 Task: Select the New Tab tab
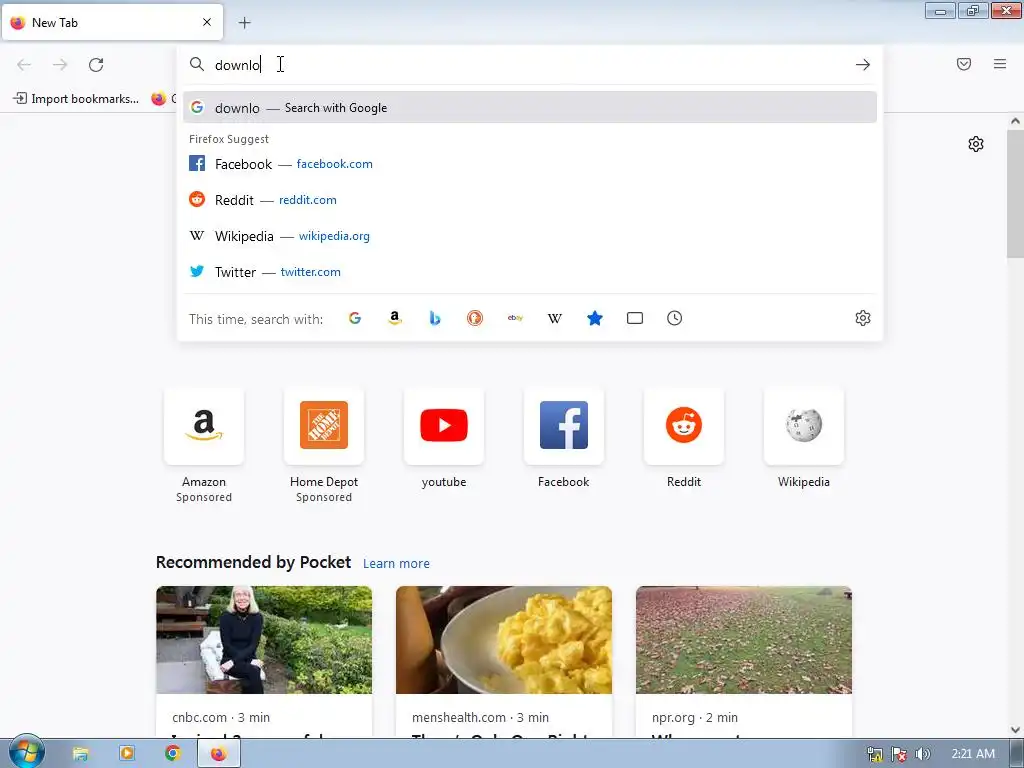point(112,22)
